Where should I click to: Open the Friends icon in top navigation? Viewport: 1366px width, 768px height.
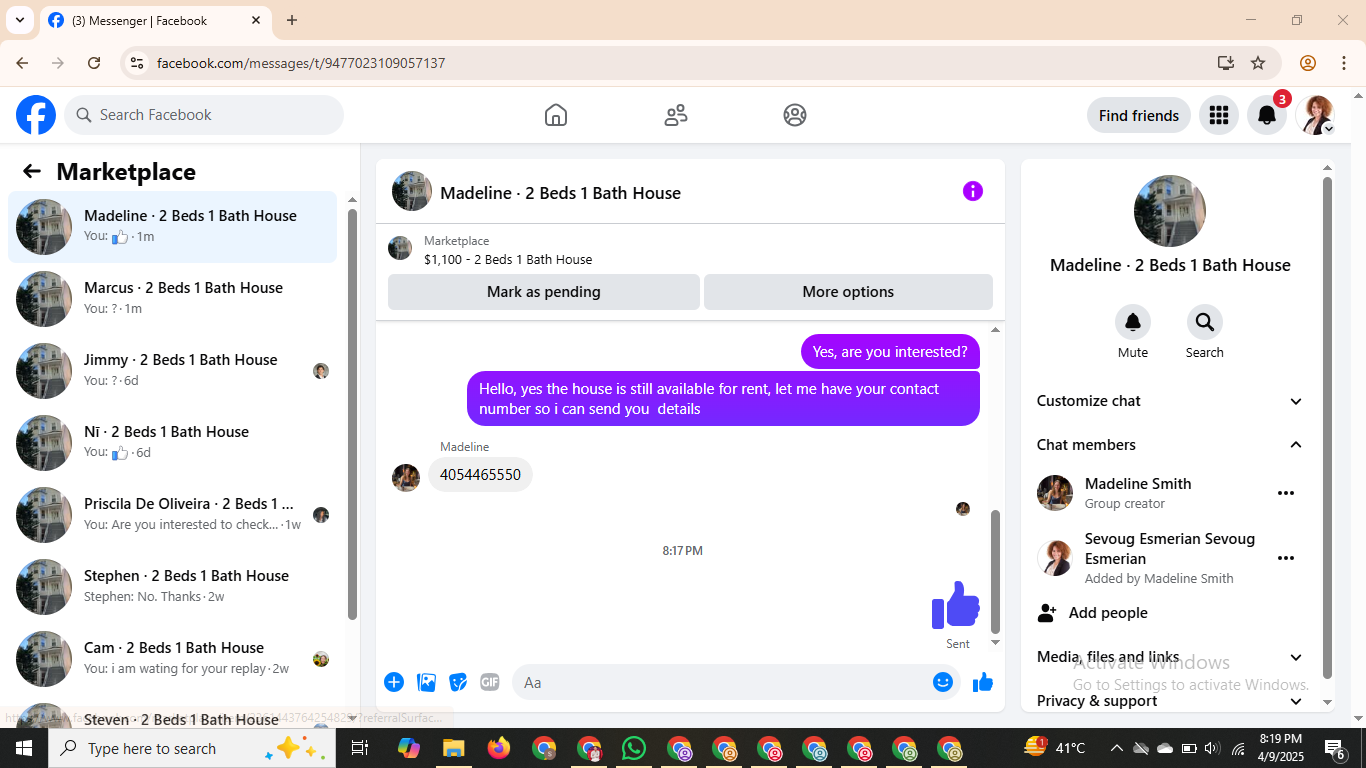[x=676, y=115]
